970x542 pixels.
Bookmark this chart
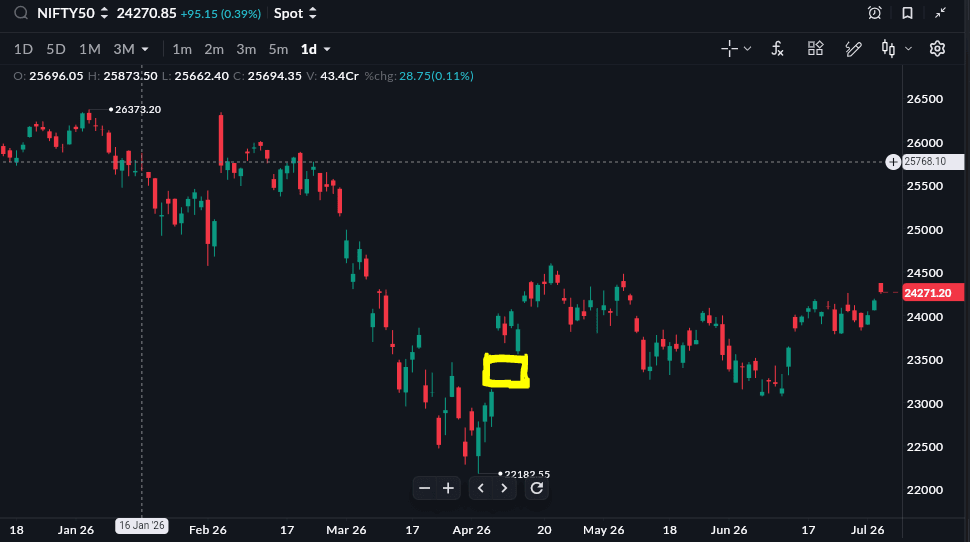click(907, 13)
